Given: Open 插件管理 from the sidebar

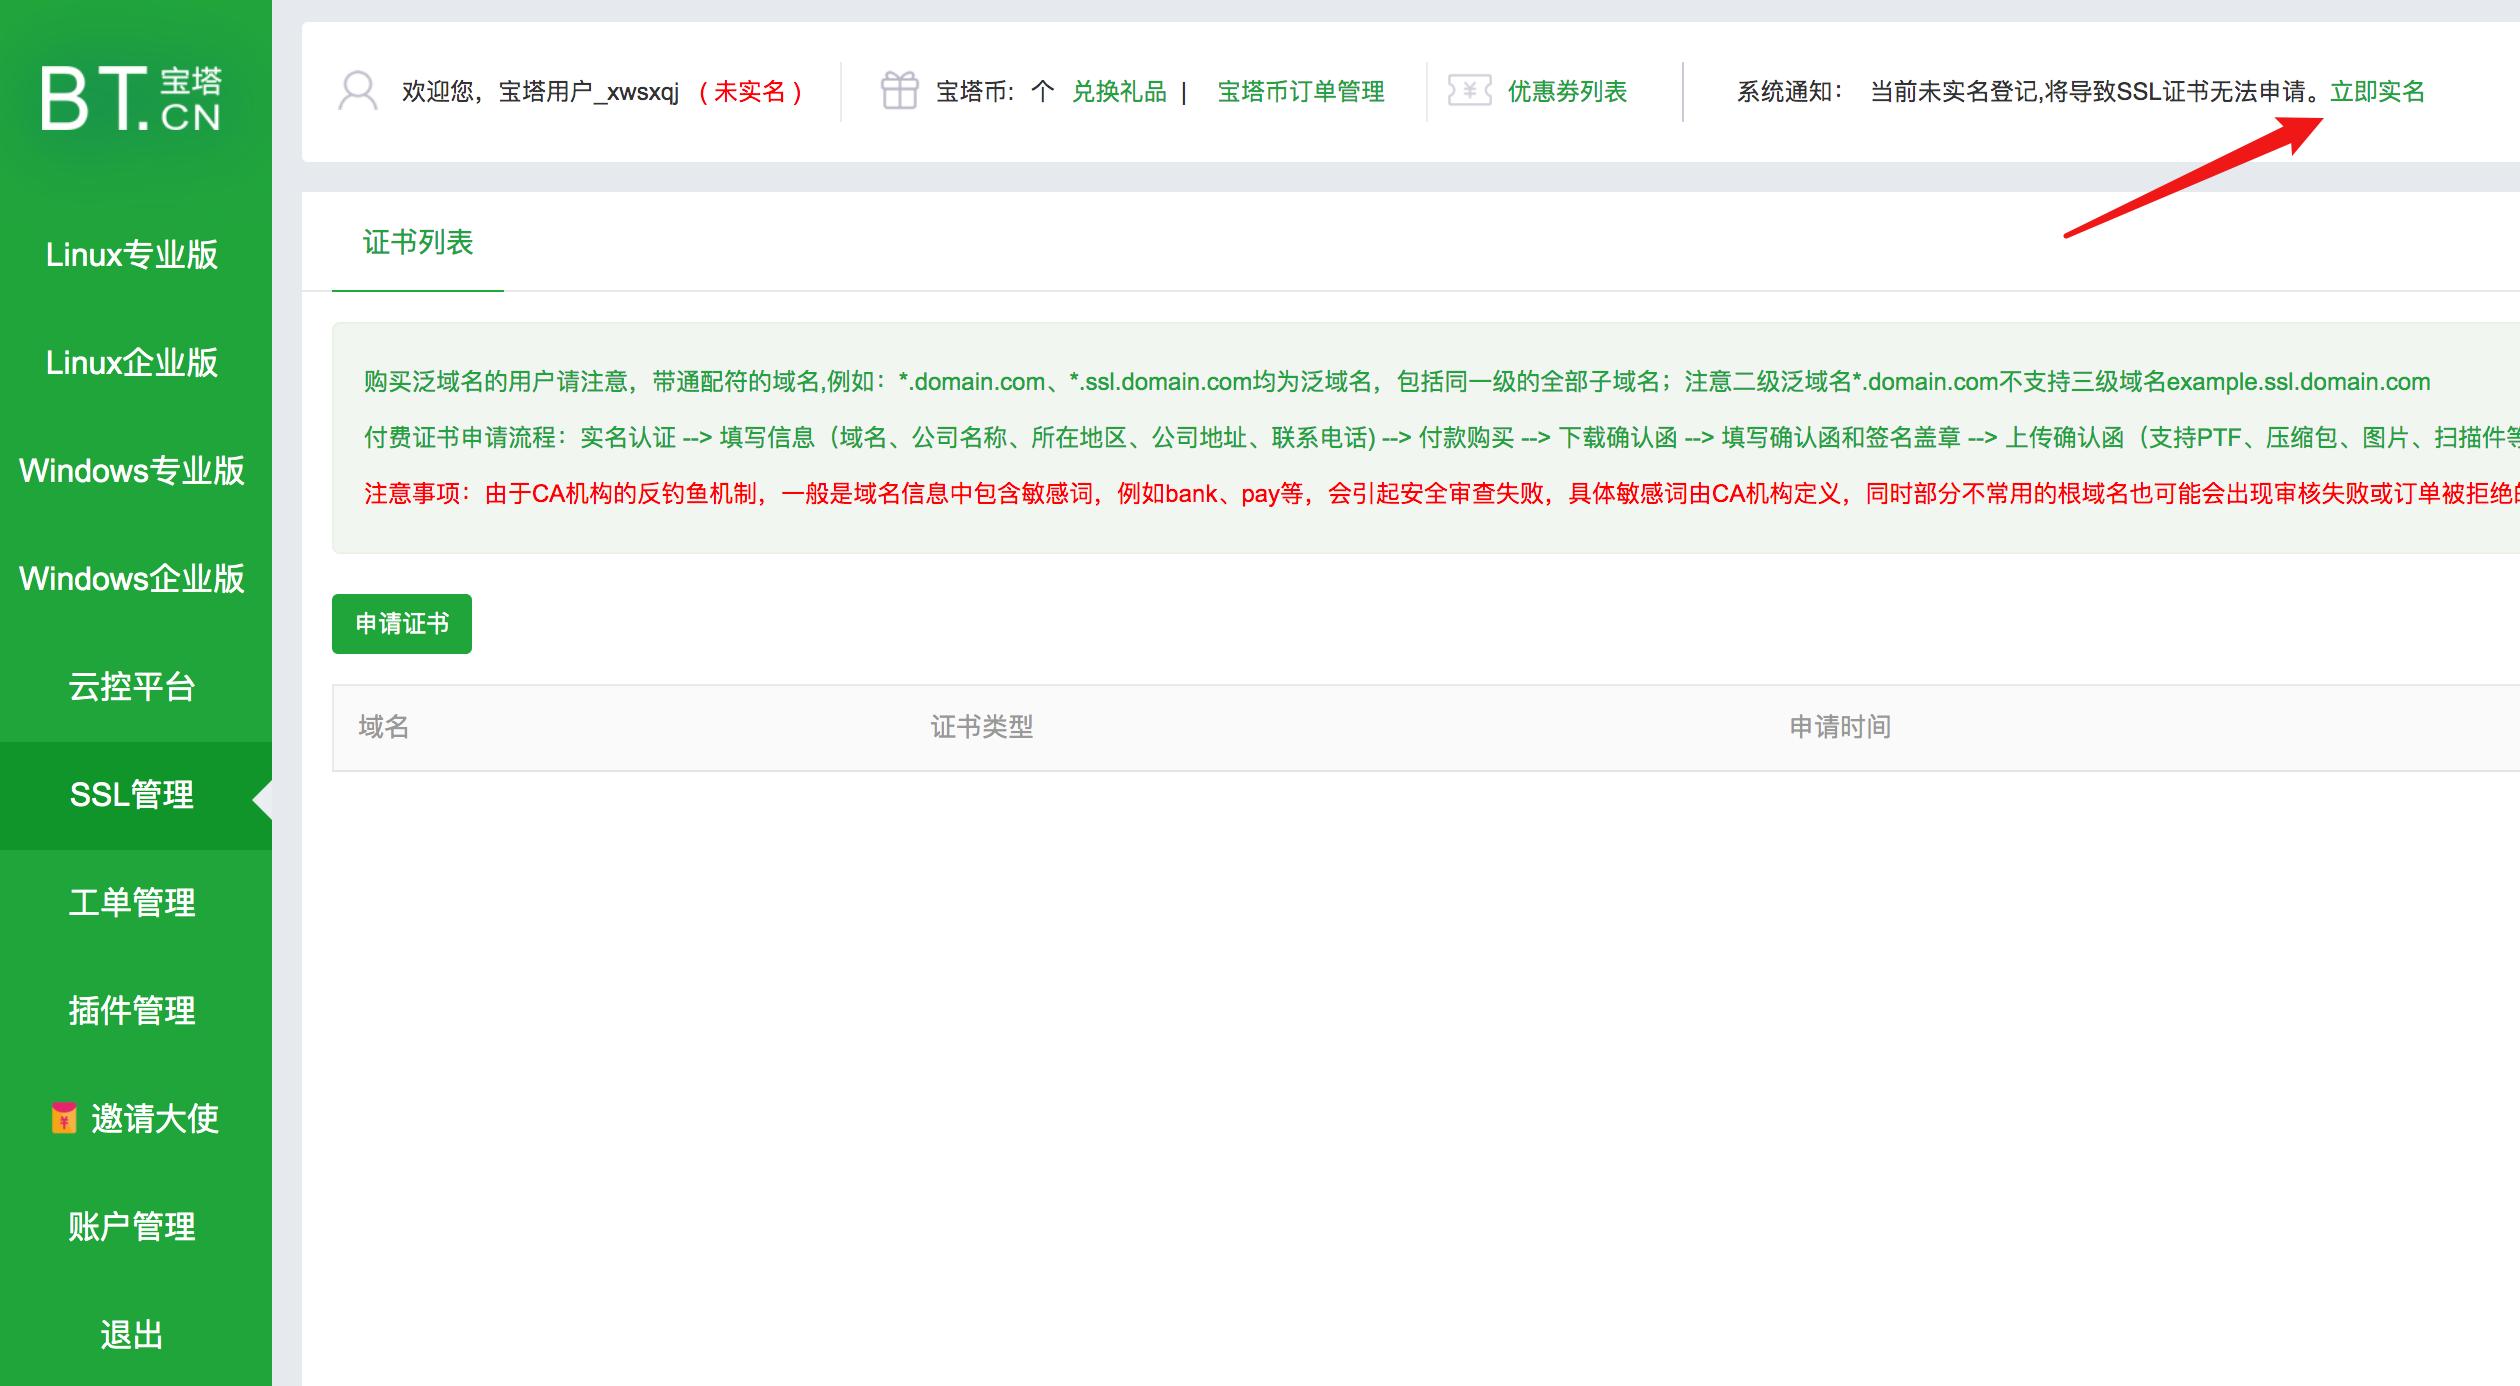Looking at the screenshot, I should click(133, 1010).
